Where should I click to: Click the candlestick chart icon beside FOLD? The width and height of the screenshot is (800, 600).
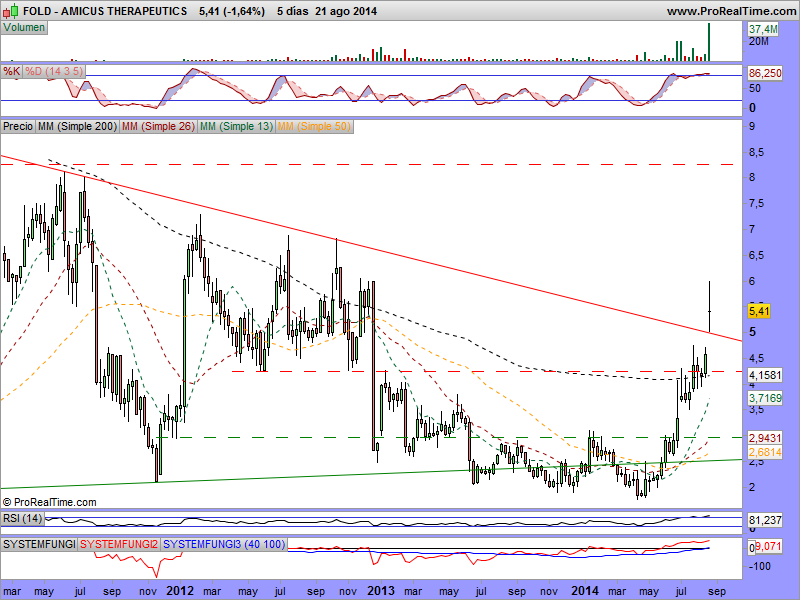tap(11, 11)
